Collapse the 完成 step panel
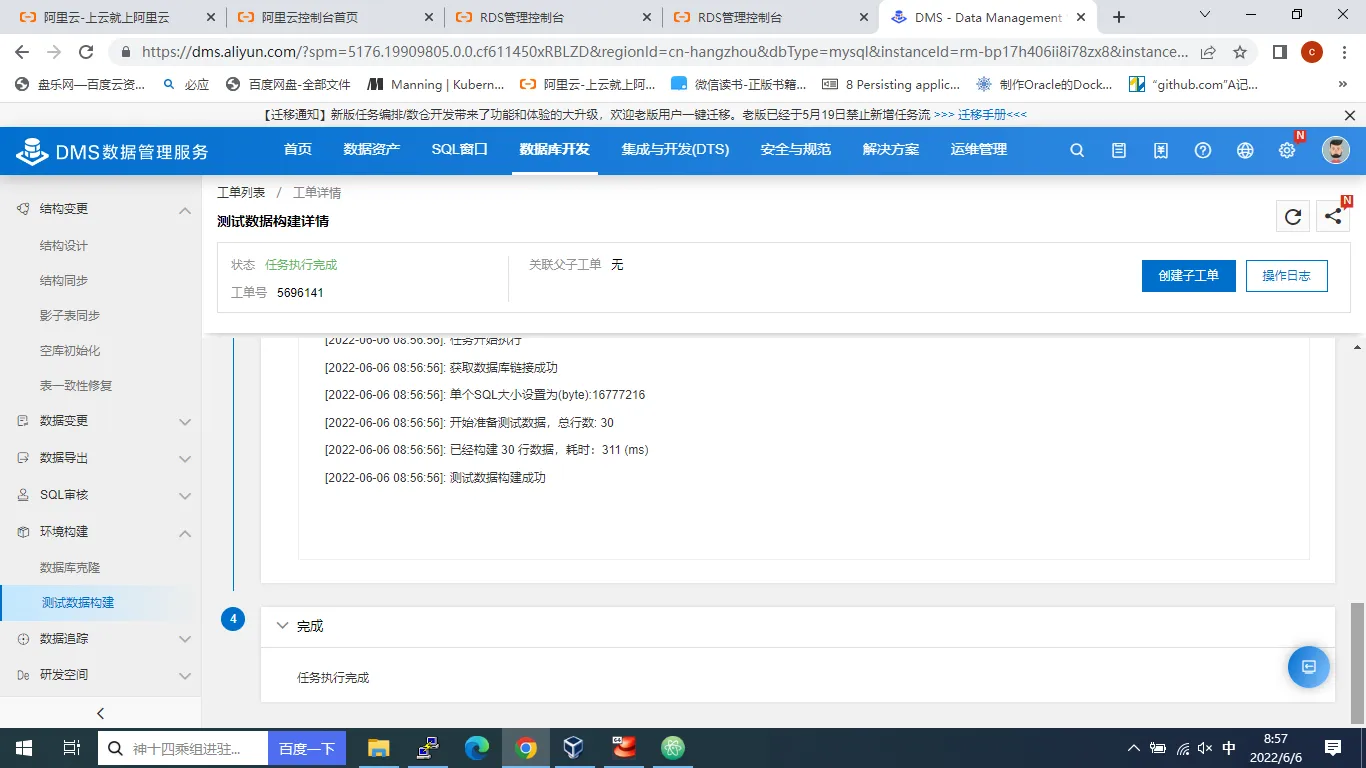 (282, 626)
